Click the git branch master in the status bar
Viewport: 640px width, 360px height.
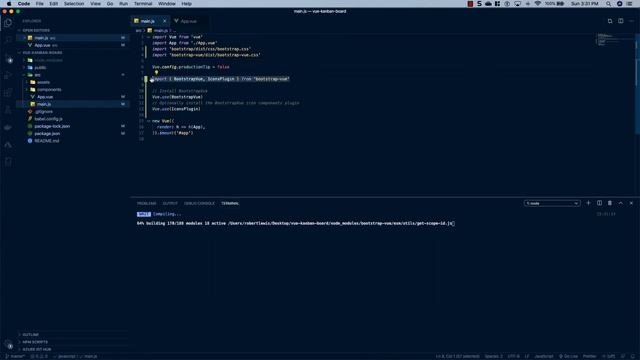[x=15, y=356]
